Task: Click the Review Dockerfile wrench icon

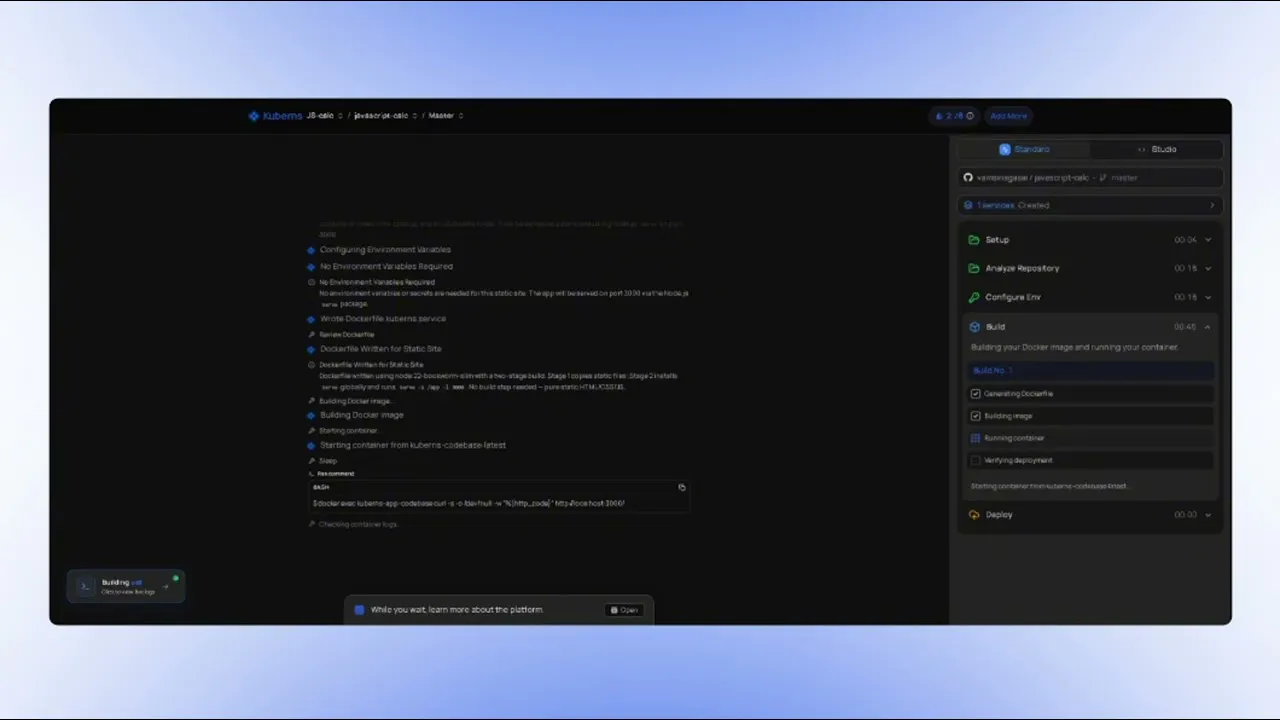Action: pos(312,334)
